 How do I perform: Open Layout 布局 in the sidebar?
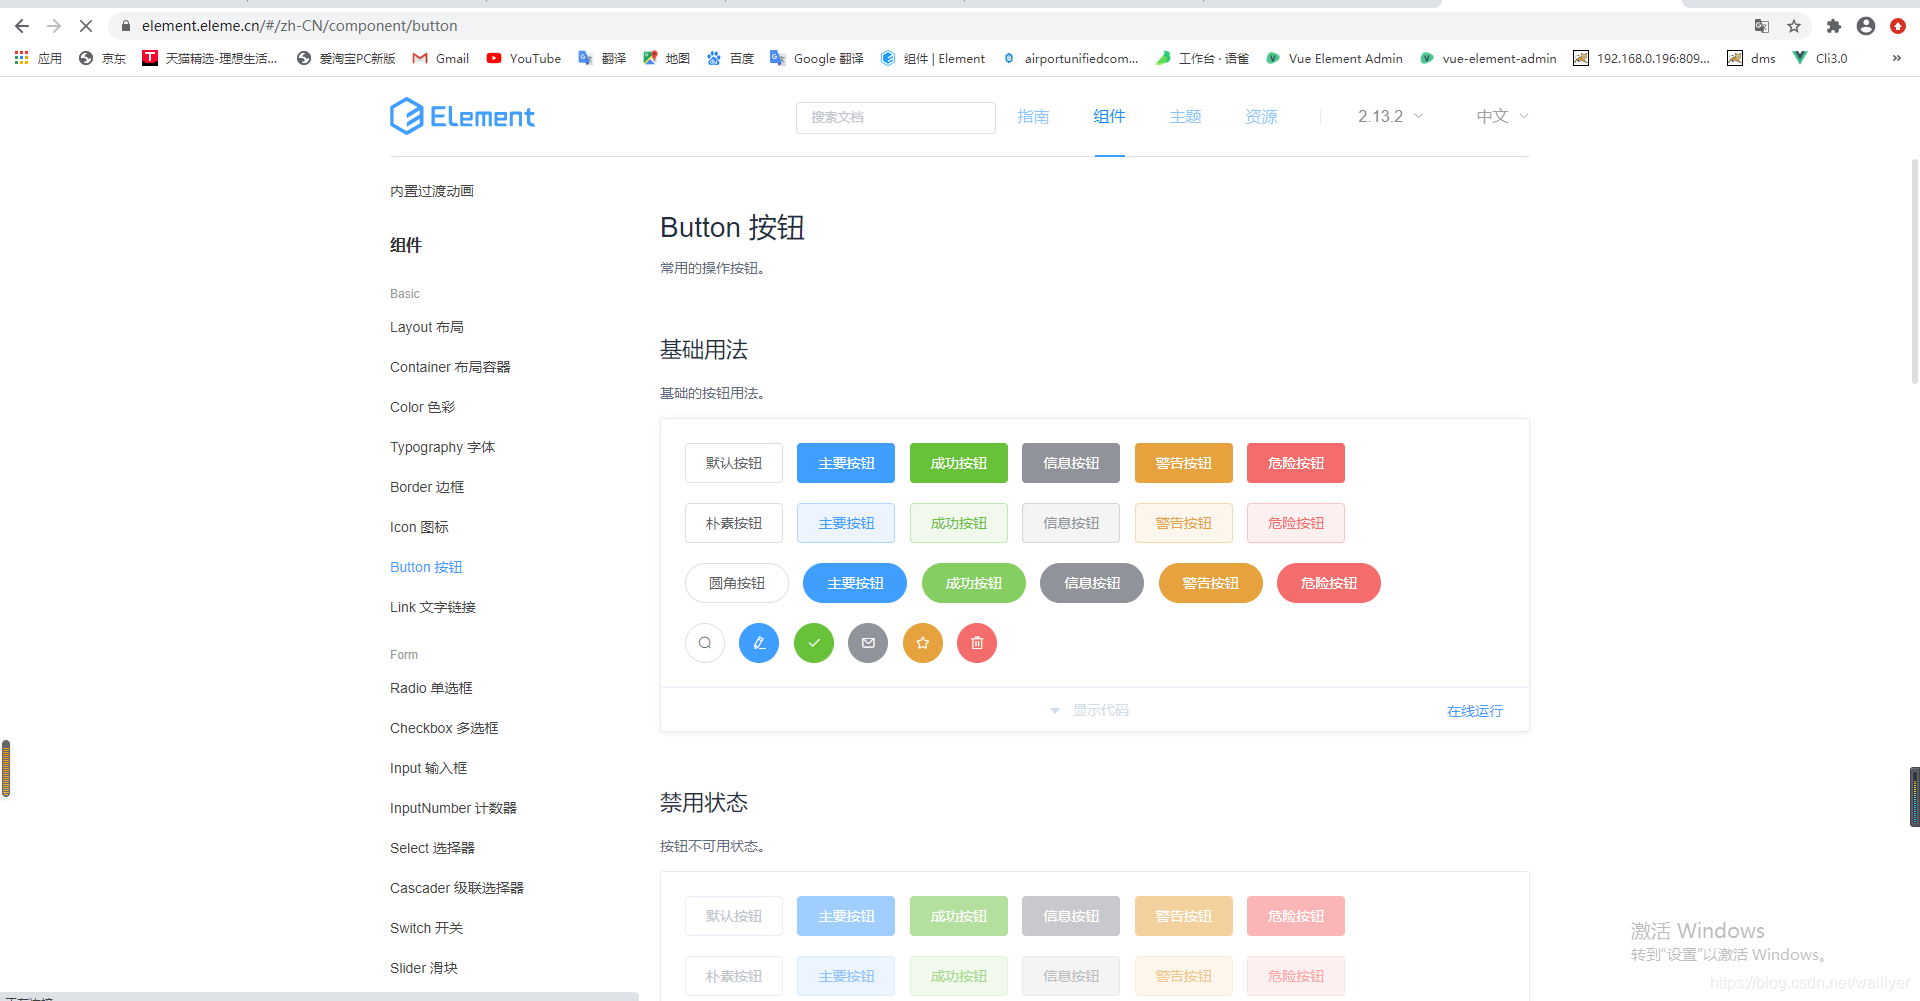(x=427, y=327)
